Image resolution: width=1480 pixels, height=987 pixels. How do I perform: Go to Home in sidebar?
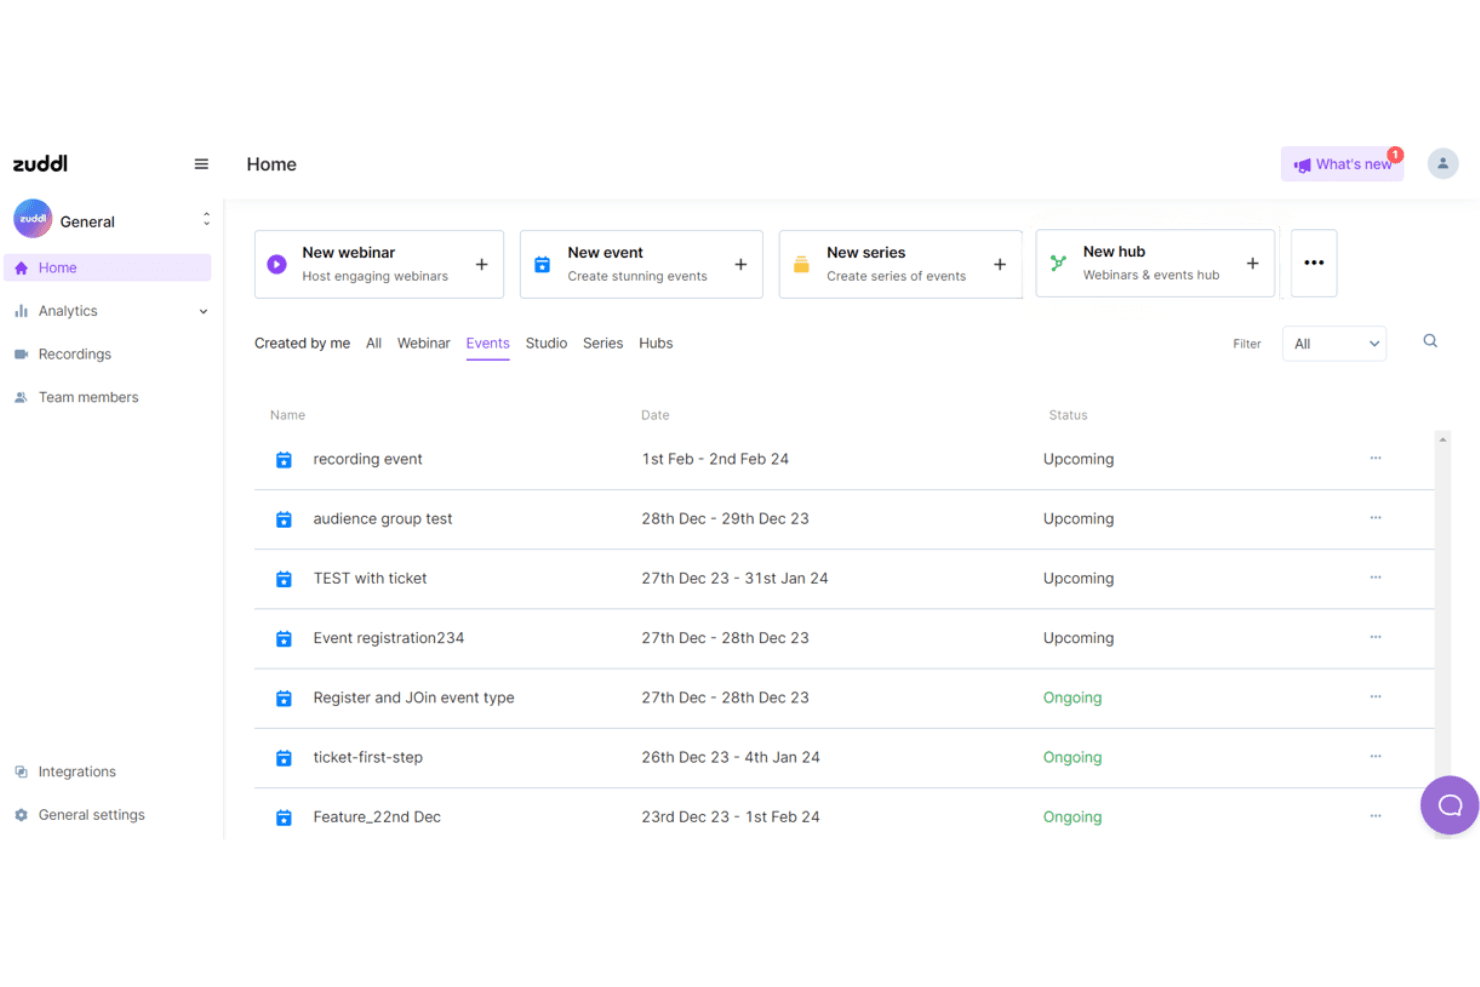[x=107, y=268]
